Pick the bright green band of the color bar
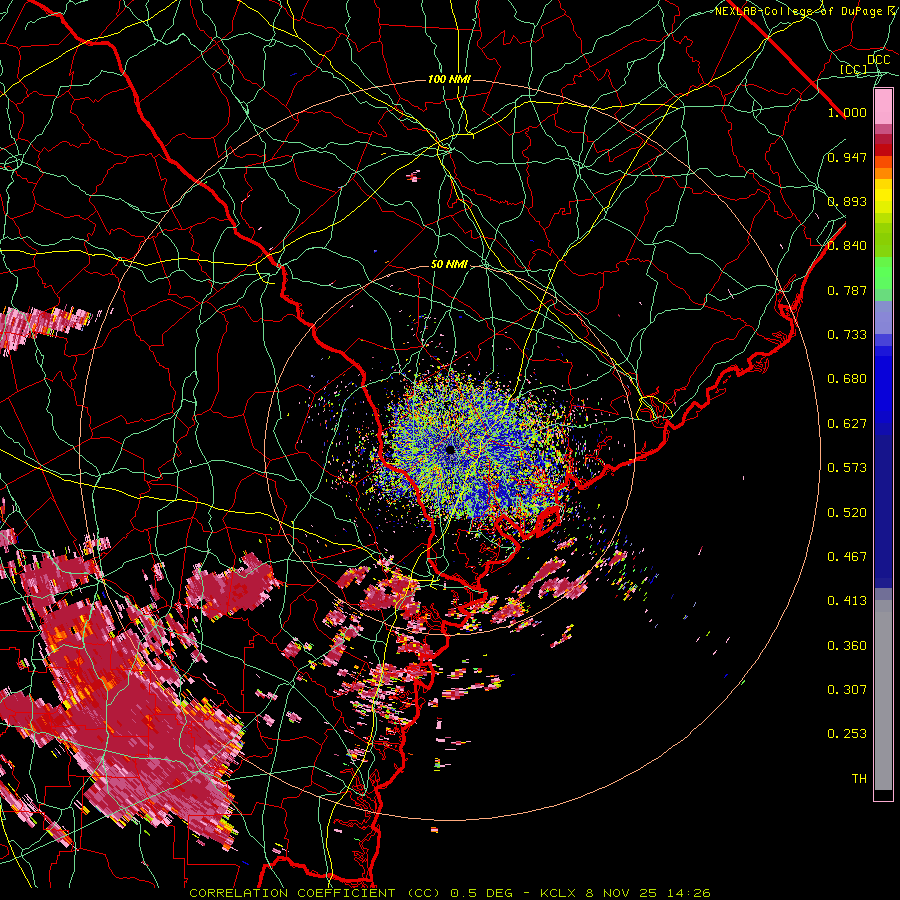This screenshot has height=900, width=900. coord(883,273)
